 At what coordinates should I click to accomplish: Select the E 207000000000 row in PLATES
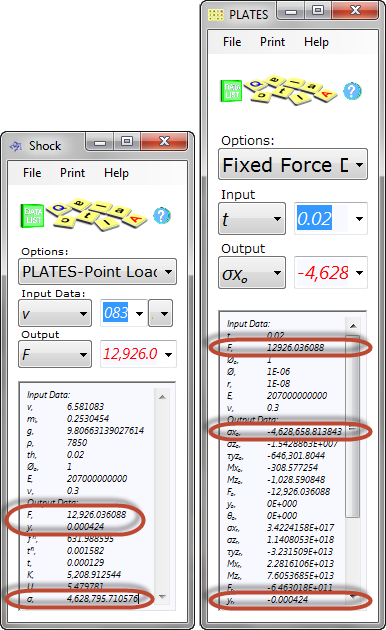[276, 396]
